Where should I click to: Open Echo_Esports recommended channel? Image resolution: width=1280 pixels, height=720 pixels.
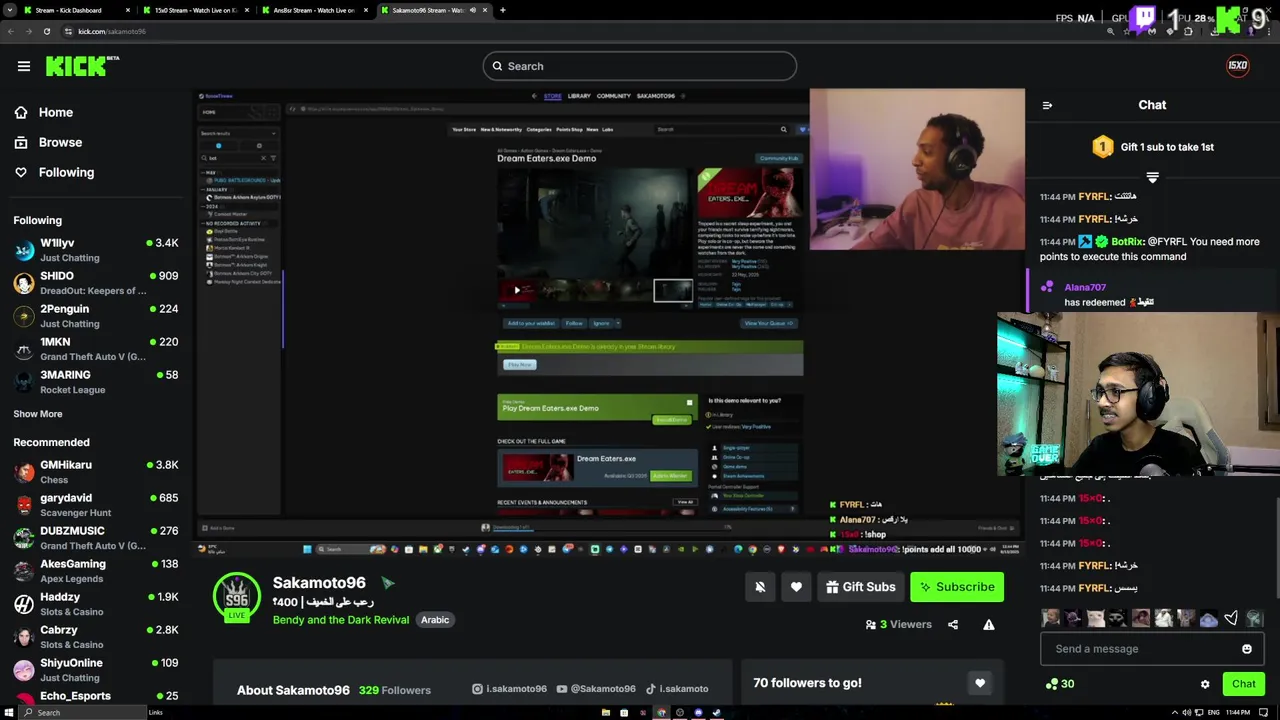point(95,697)
